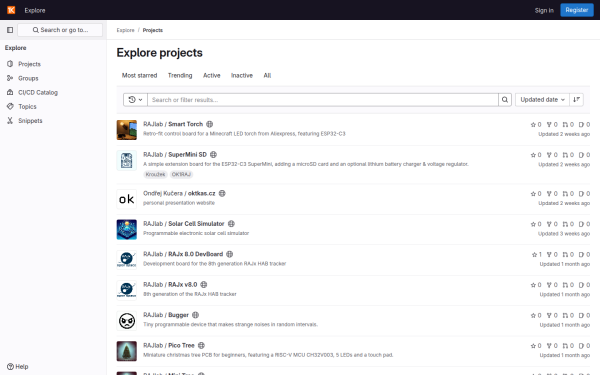Click the Sign in link

[x=544, y=10]
